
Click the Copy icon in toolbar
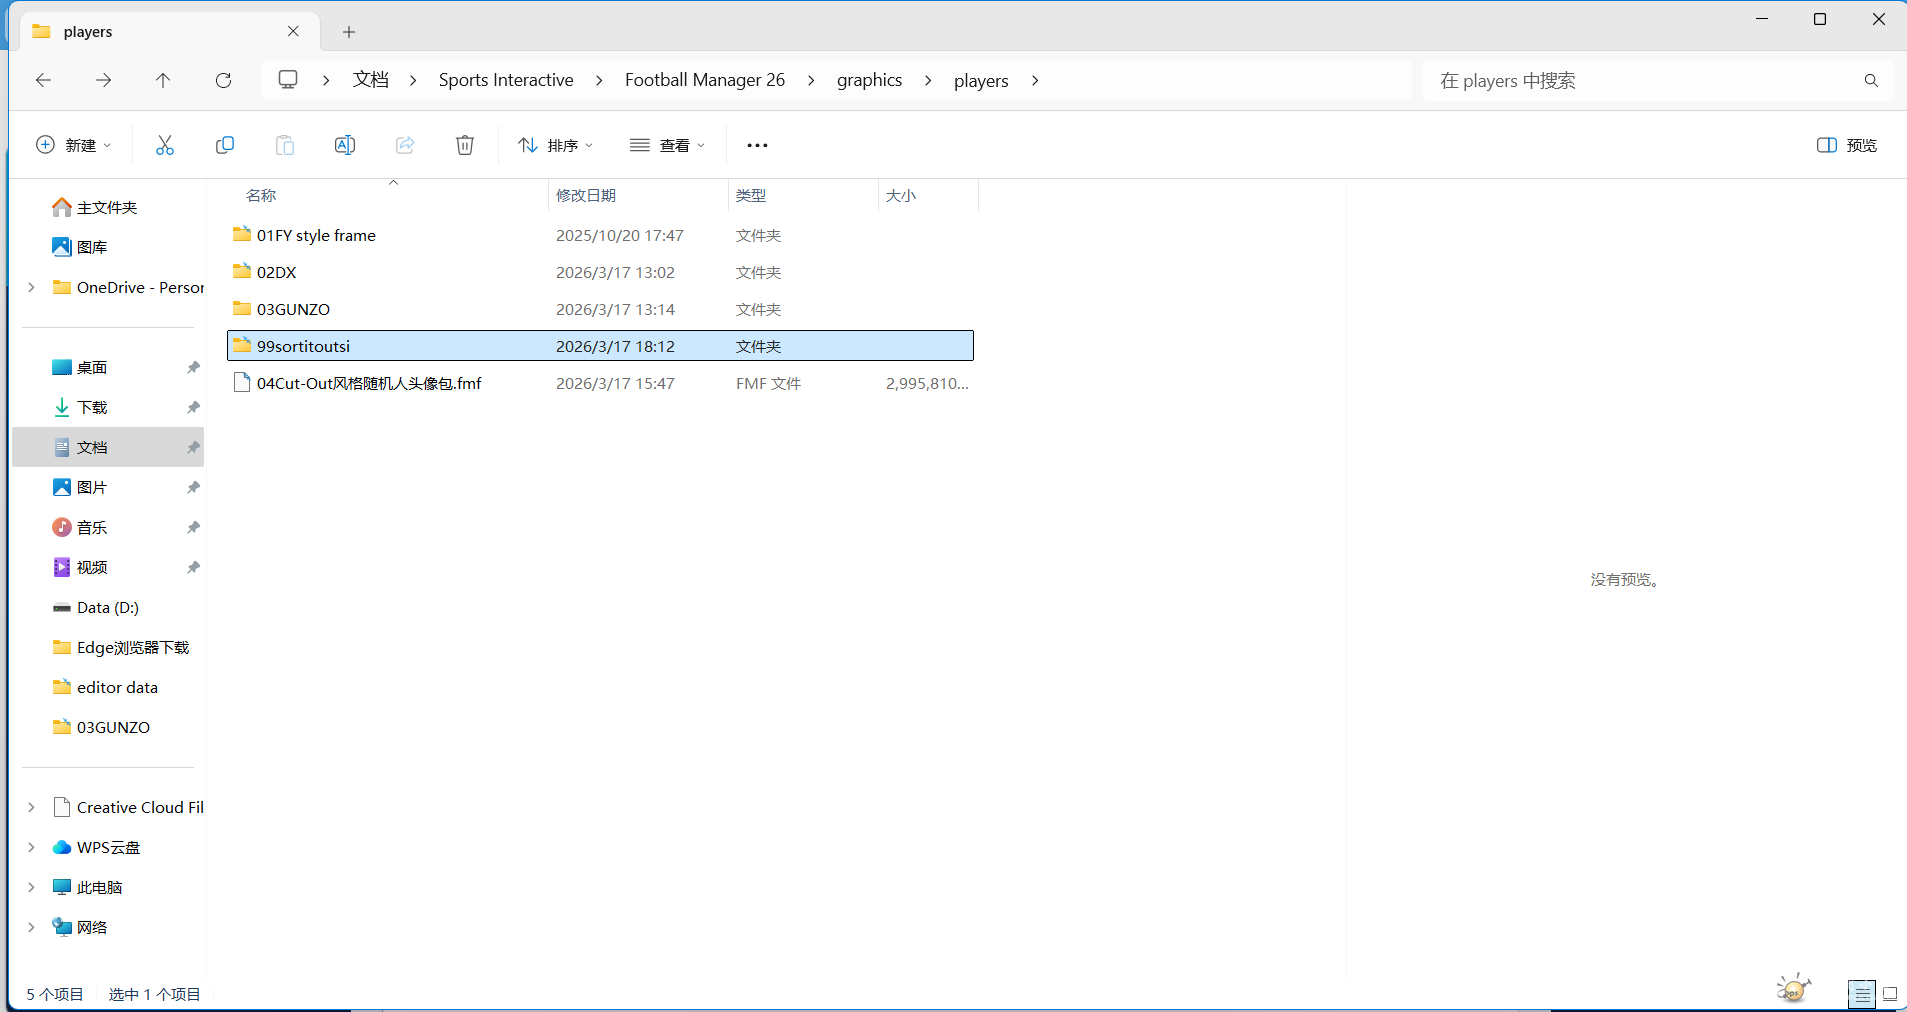pos(225,145)
